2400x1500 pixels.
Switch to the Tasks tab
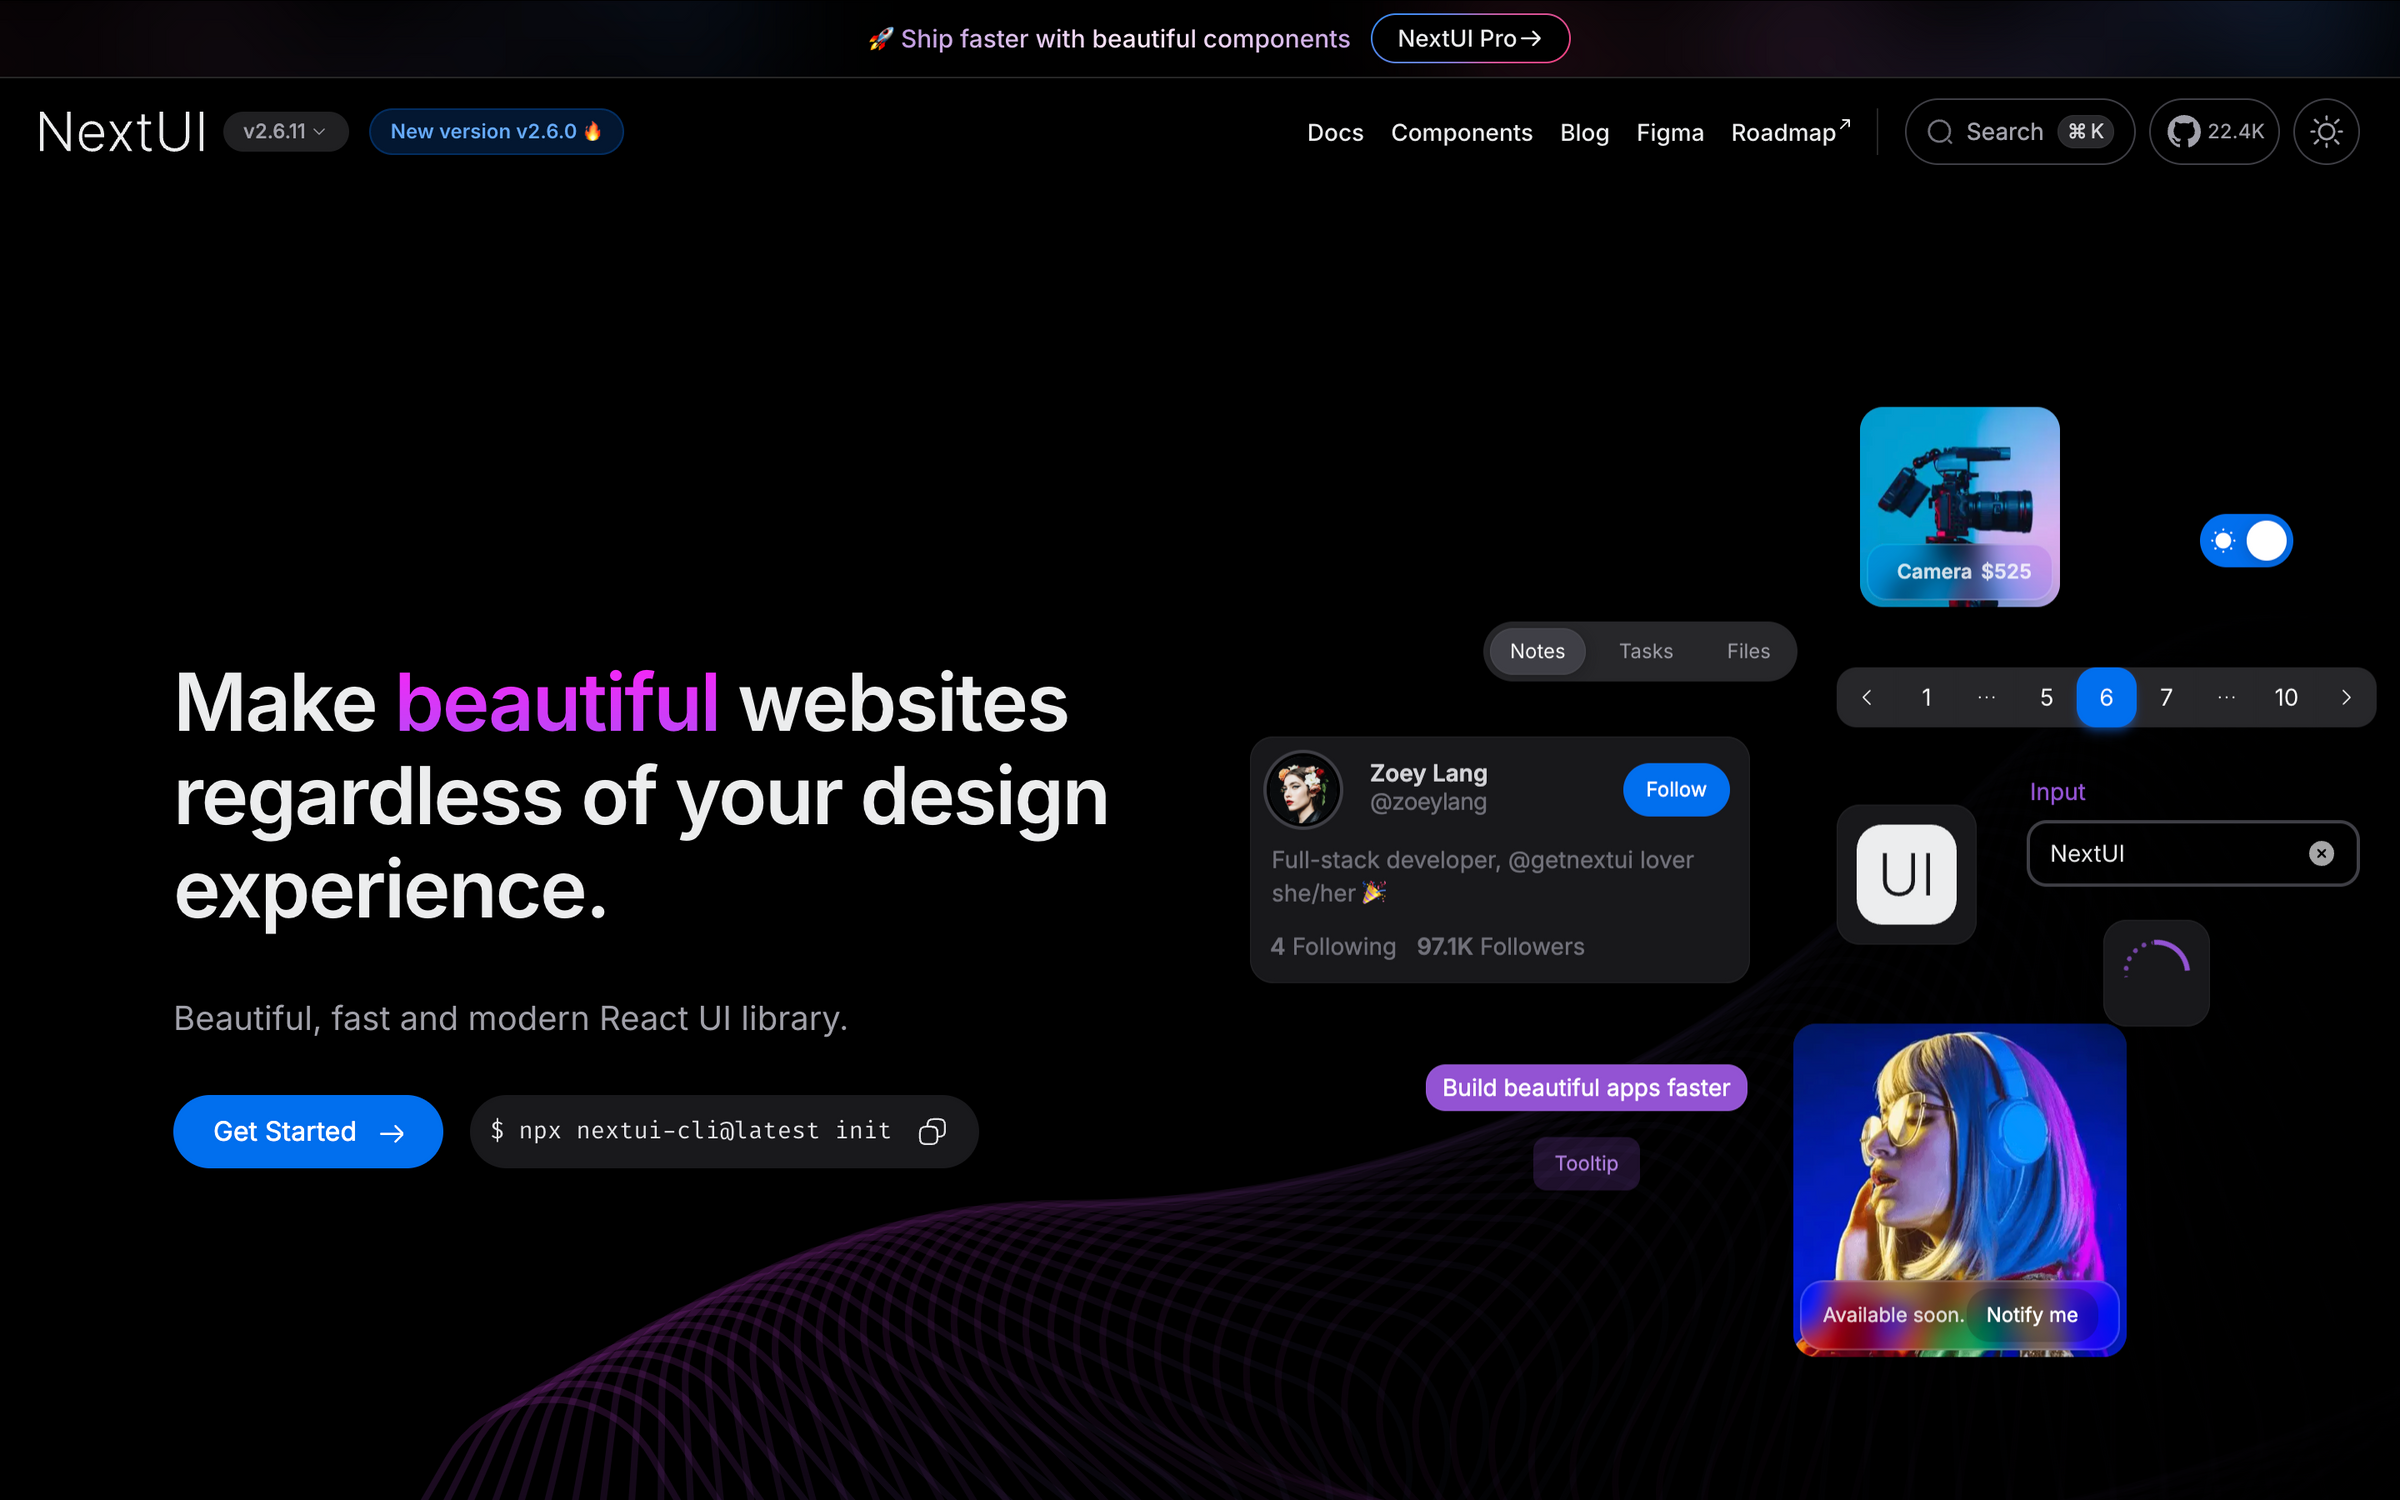point(1645,650)
